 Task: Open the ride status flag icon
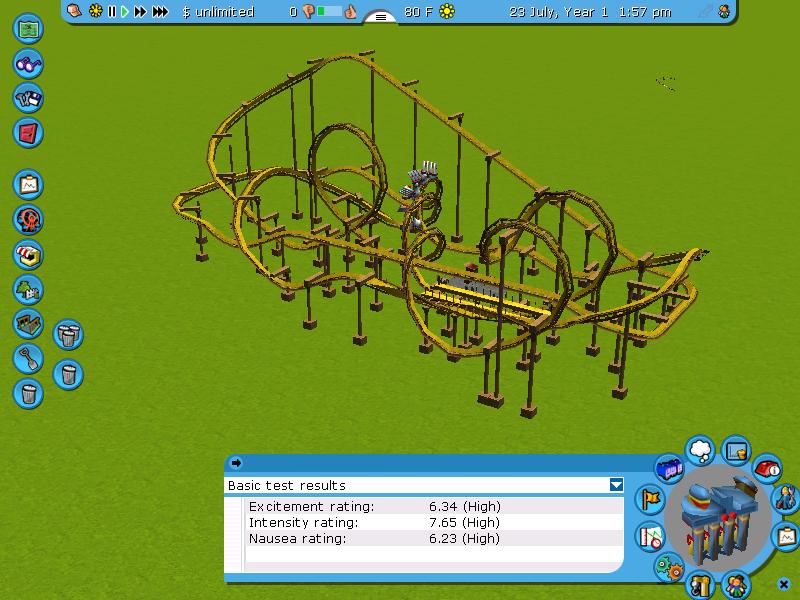click(651, 498)
